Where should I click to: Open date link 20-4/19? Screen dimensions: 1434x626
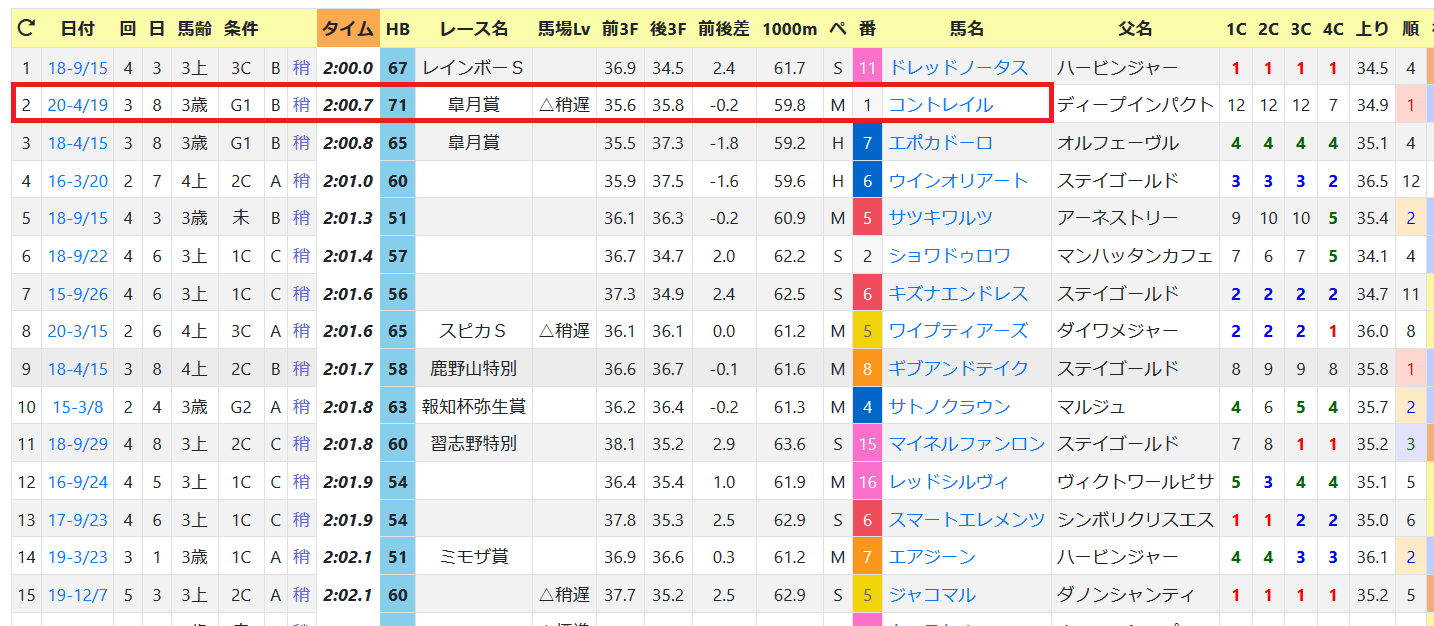[x=77, y=105]
